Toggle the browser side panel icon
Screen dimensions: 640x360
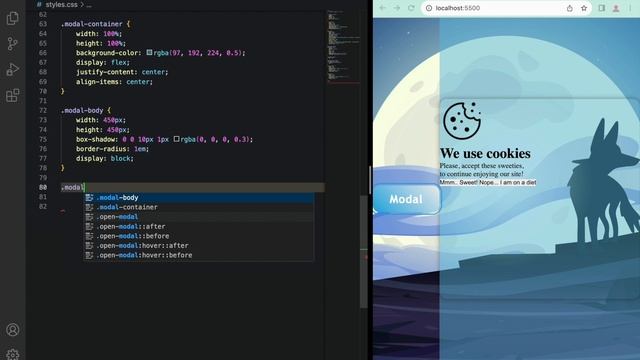(x=602, y=8)
